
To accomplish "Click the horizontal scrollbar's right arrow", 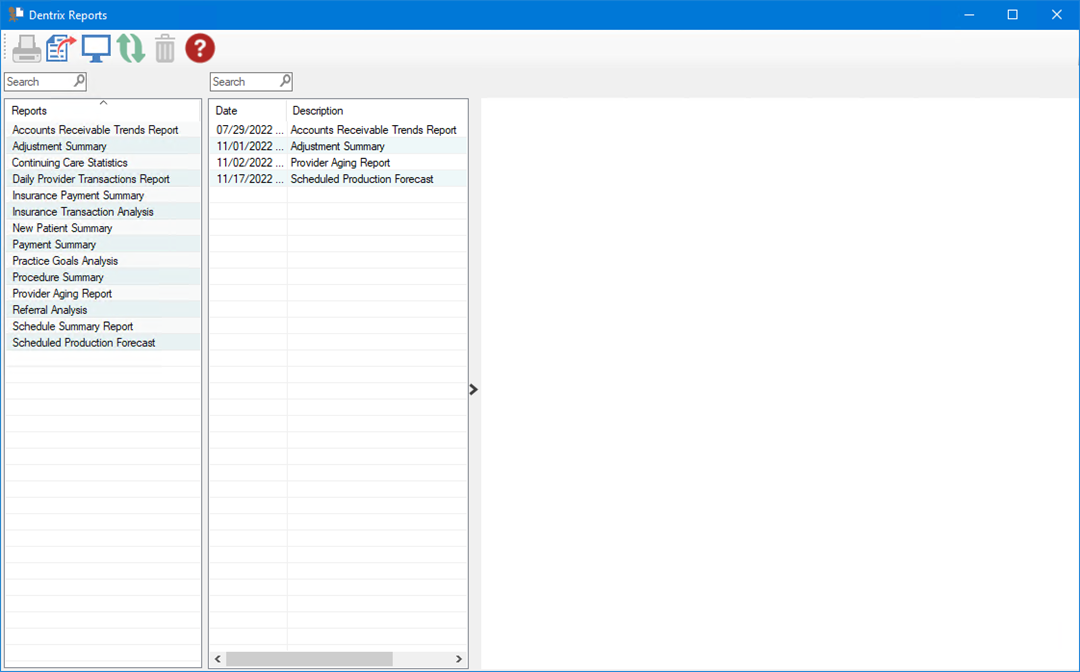I will pos(459,659).
